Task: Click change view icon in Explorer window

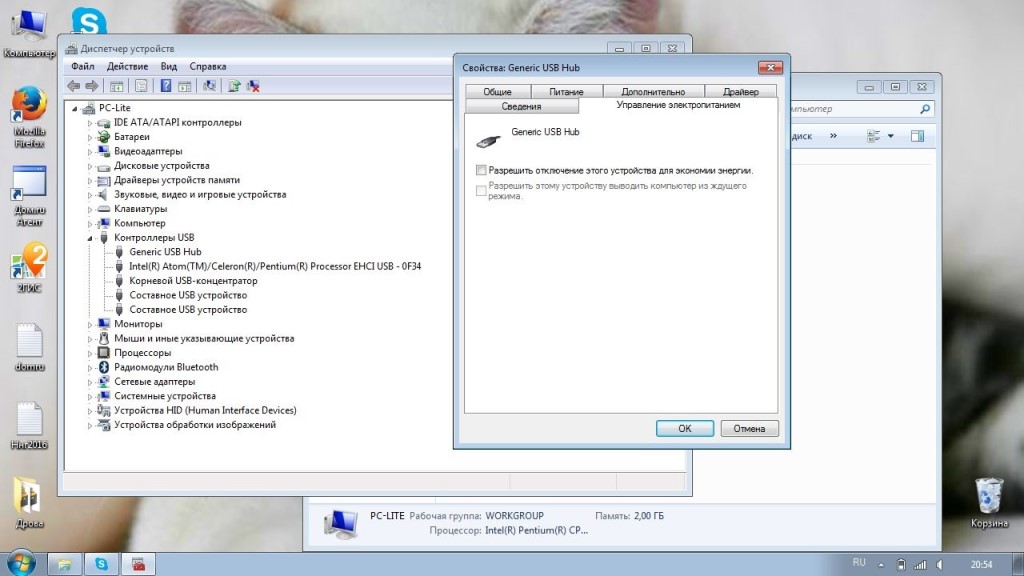Action: coord(873,136)
